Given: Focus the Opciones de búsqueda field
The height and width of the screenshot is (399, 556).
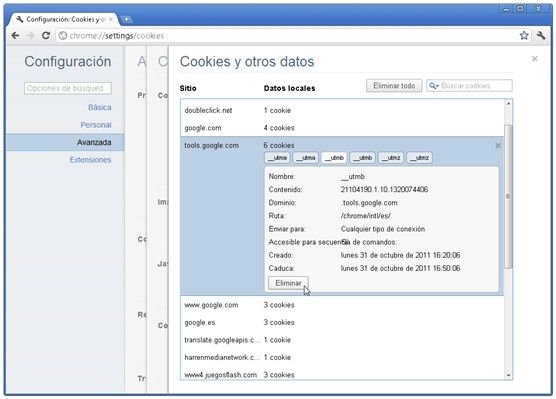Looking at the screenshot, I should (68, 88).
